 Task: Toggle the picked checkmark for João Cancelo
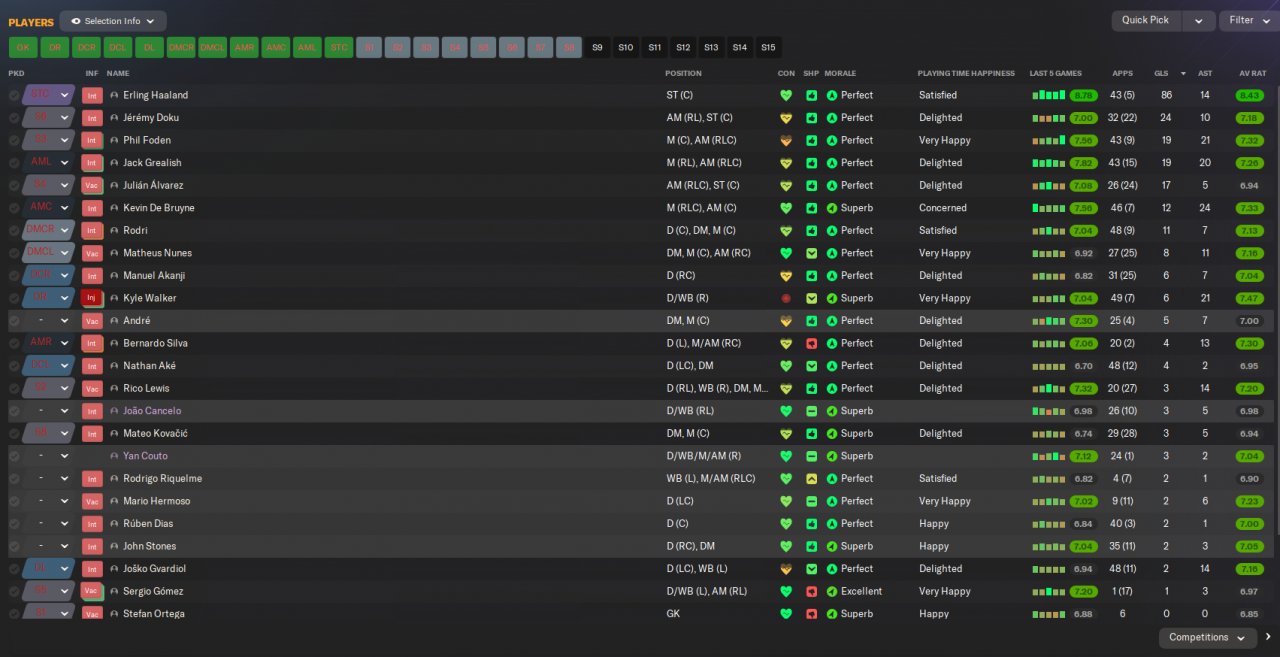[x=14, y=411]
